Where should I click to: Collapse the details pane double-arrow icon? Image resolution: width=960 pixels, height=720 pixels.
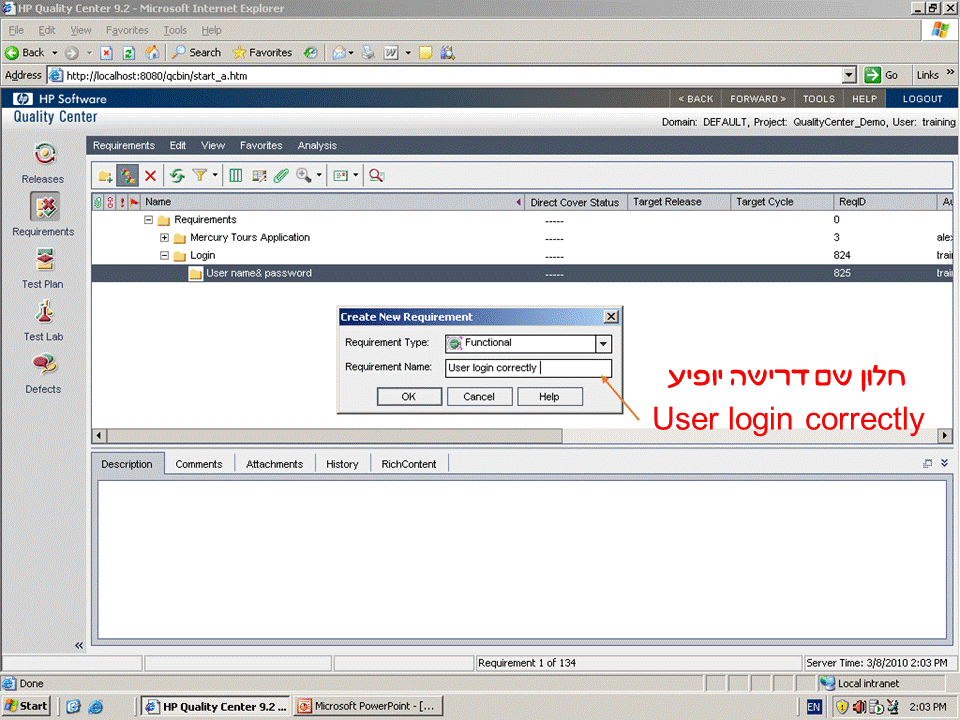coord(945,463)
